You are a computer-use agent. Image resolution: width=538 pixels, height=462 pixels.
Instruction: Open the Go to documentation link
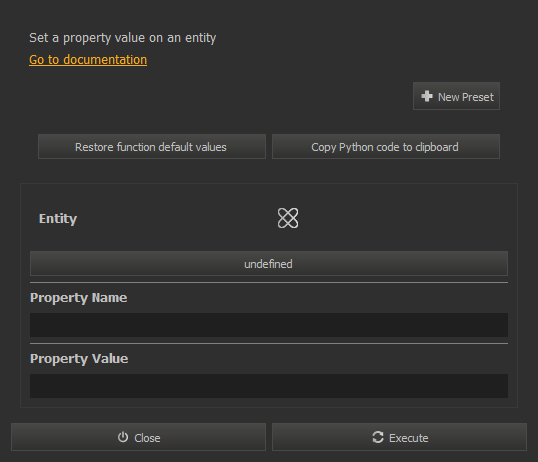tap(88, 60)
